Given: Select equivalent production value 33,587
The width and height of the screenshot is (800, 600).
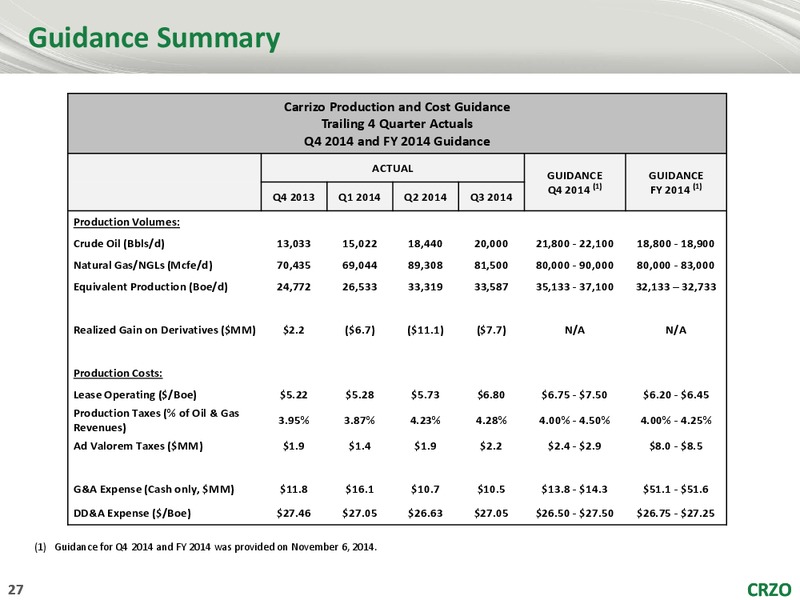Looking at the screenshot, I should click(491, 287).
